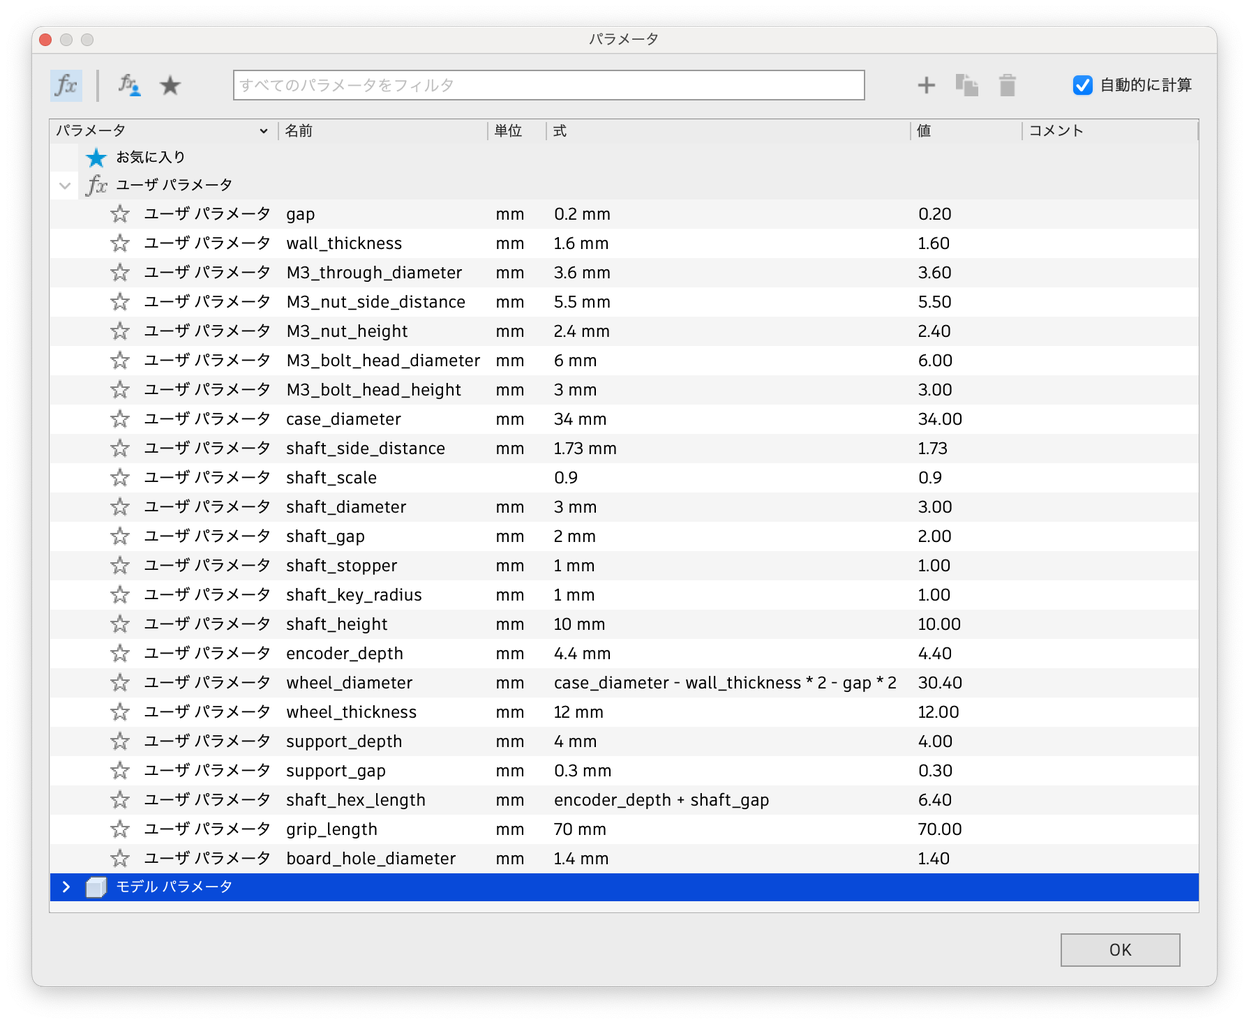The image size is (1249, 1024).
Task: Toggle the 自動的に計算 checkbox
Action: pyautogui.click(x=1082, y=85)
